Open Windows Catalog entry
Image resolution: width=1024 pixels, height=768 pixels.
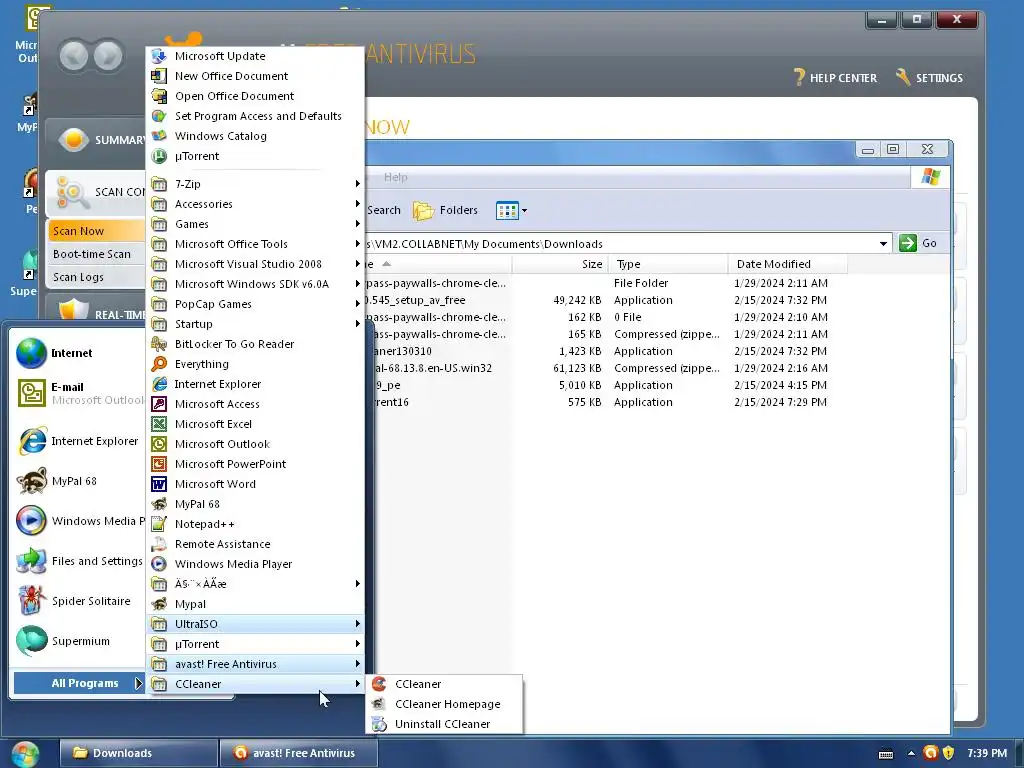pyautogui.click(x=255, y=136)
